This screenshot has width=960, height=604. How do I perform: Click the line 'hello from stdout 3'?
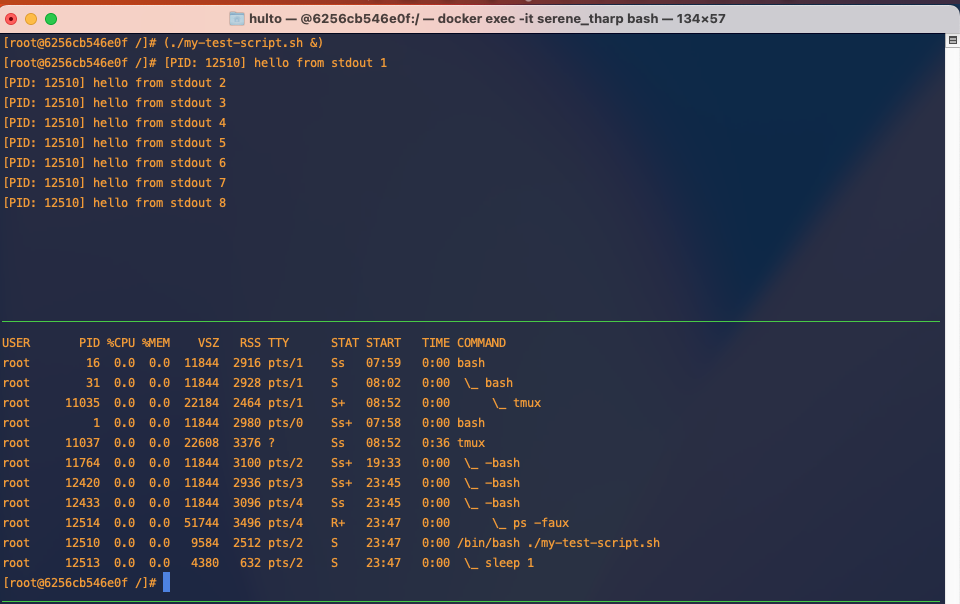point(159,103)
